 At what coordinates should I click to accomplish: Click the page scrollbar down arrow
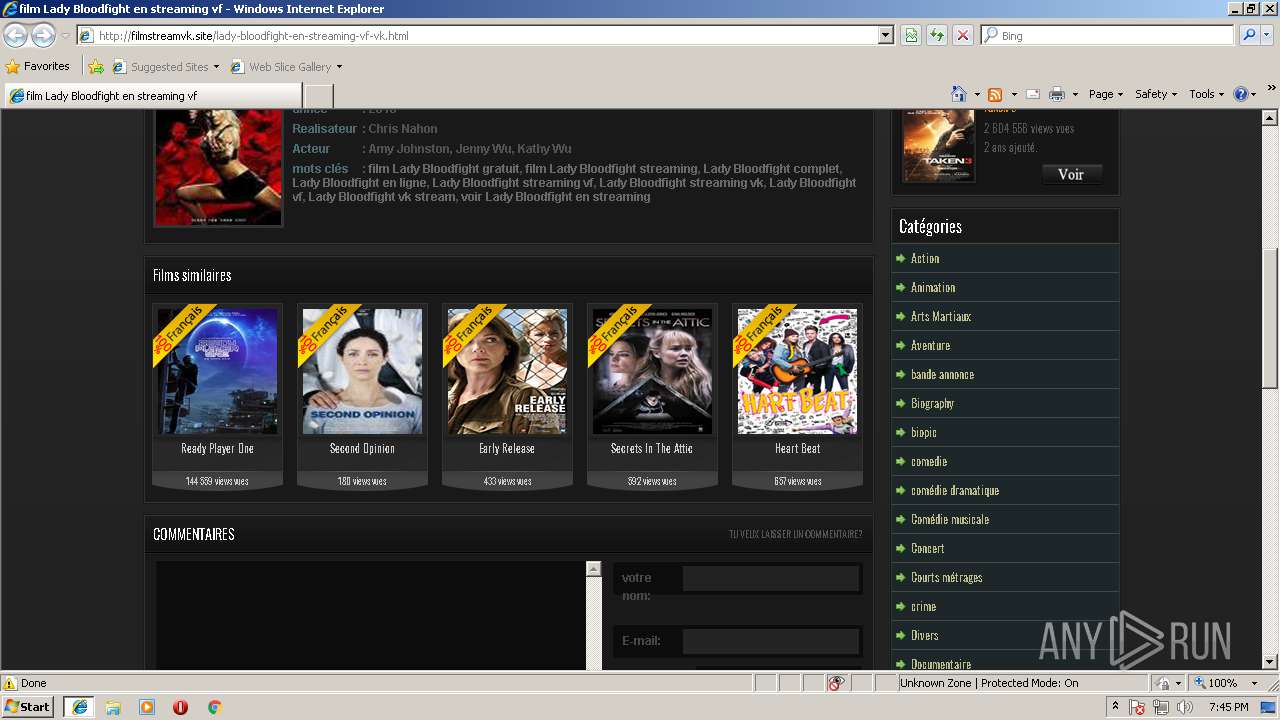(x=1270, y=661)
